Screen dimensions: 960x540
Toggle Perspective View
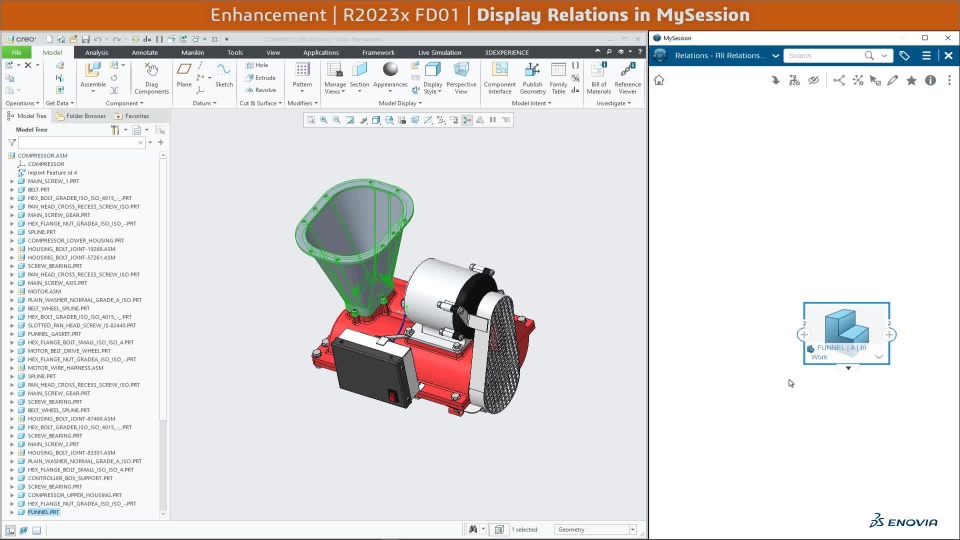click(x=461, y=78)
